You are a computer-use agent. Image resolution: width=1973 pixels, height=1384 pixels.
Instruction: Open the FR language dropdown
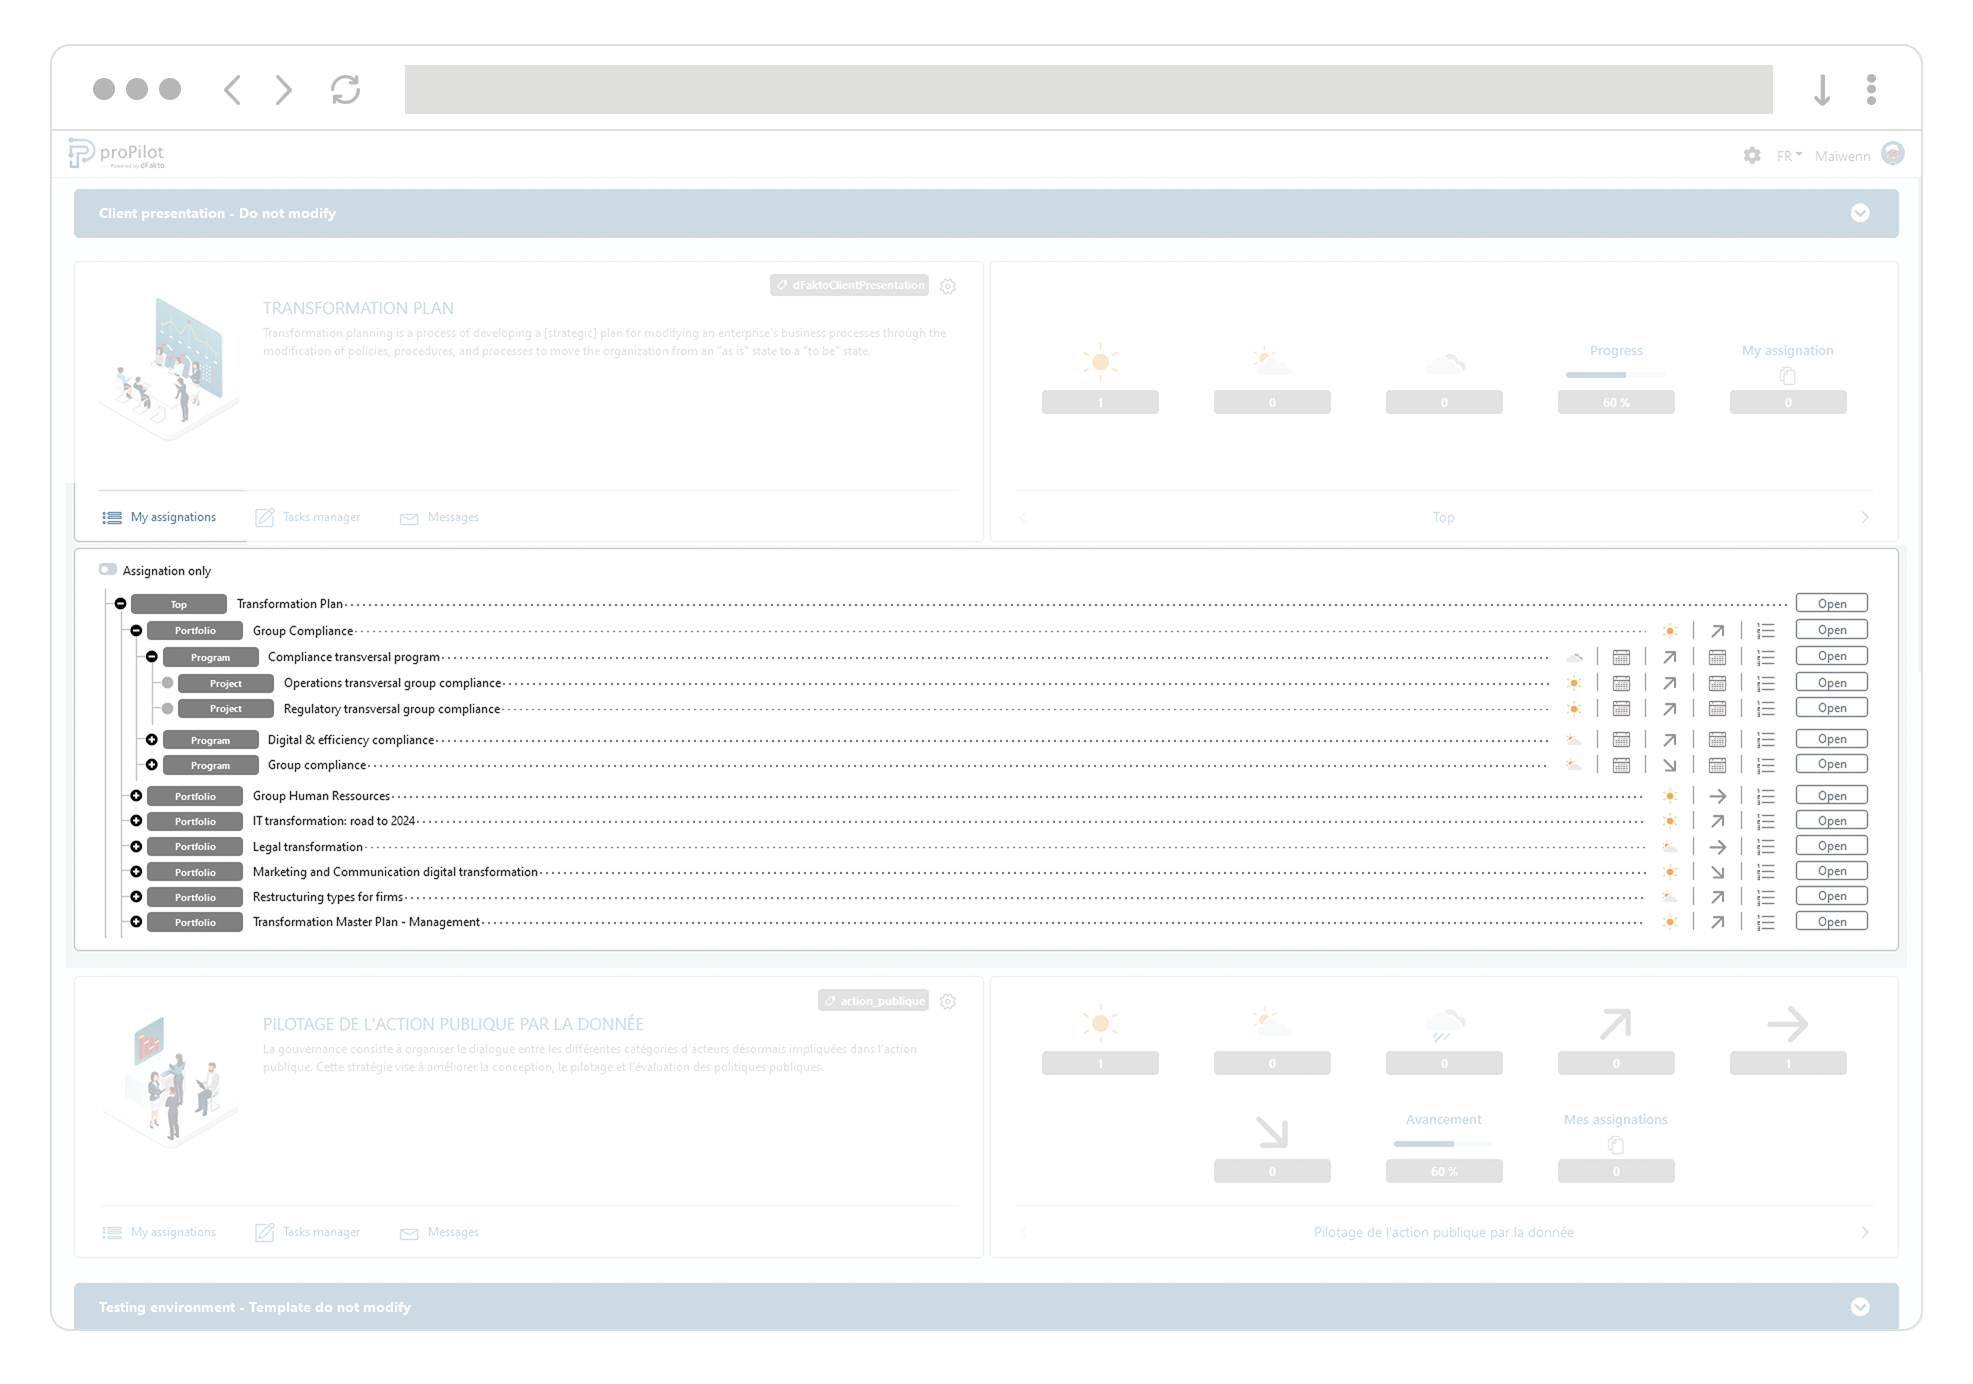click(x=1789, y=155)
